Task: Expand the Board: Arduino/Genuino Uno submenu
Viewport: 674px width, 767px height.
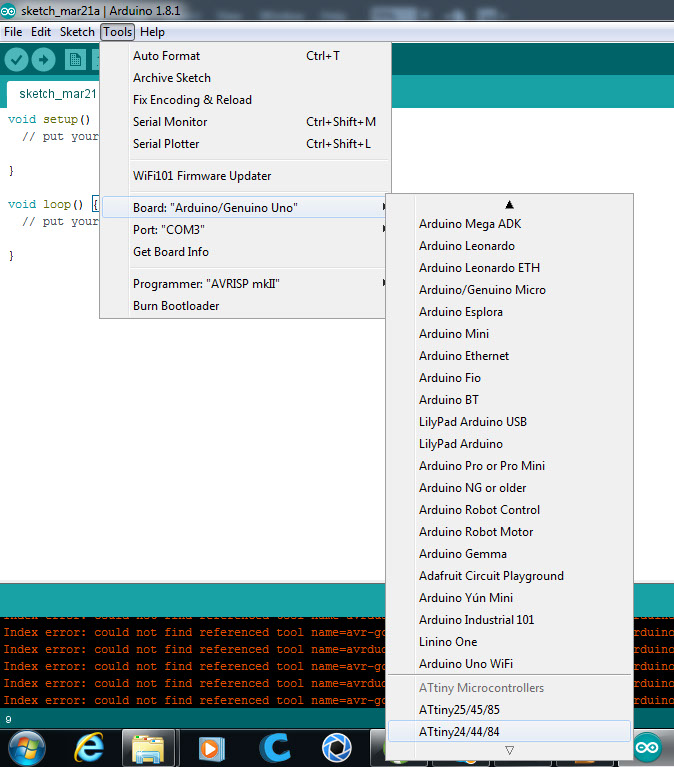Action: [x=244, y=207]
